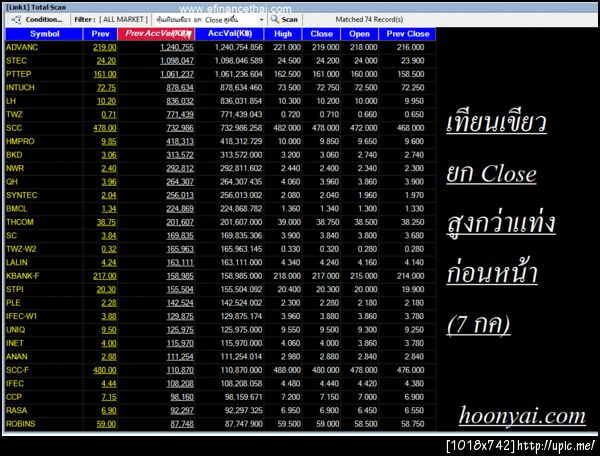Click ROBINS Prev price link 59.00

coord(107,424)
